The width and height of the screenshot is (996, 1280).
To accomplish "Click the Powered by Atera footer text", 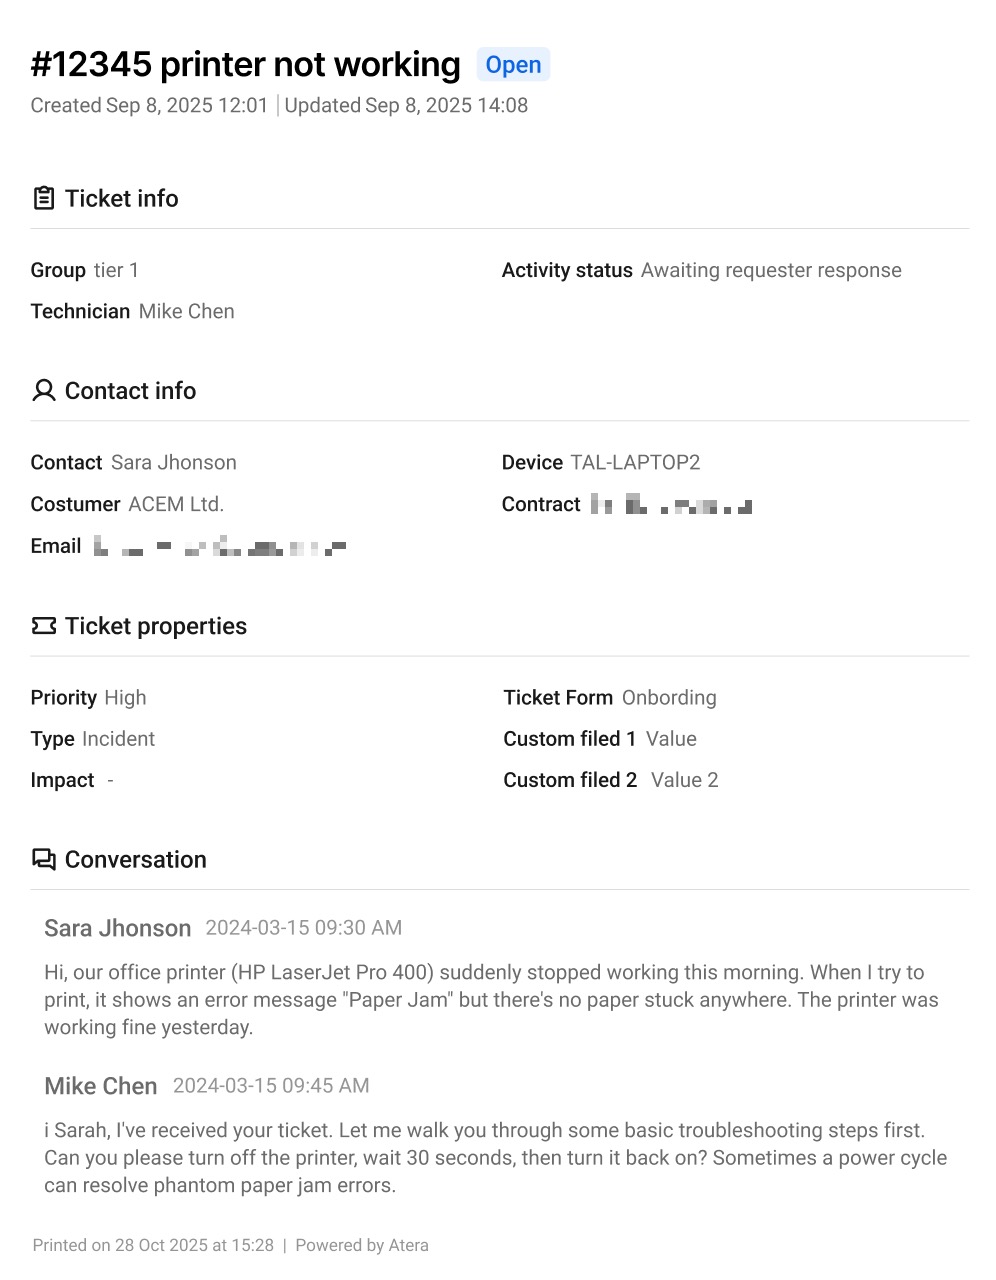I will point(362,1245).
